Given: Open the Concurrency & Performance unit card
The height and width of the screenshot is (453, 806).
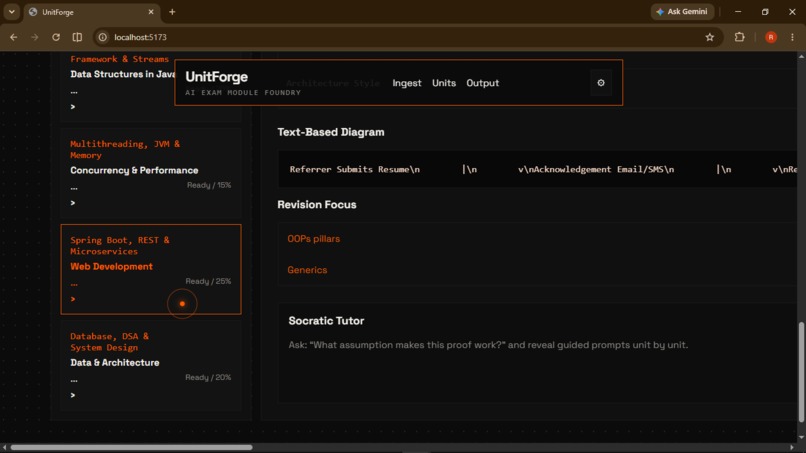Looking at the screenshot, I should click(x=151, y=173).
